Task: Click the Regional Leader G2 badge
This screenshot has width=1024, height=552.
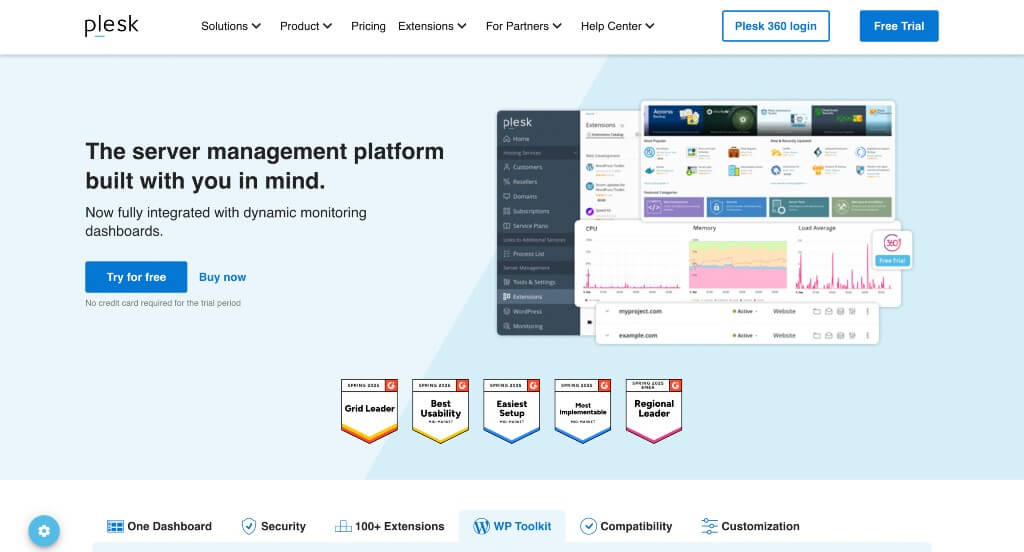Action: pos(654,411)
